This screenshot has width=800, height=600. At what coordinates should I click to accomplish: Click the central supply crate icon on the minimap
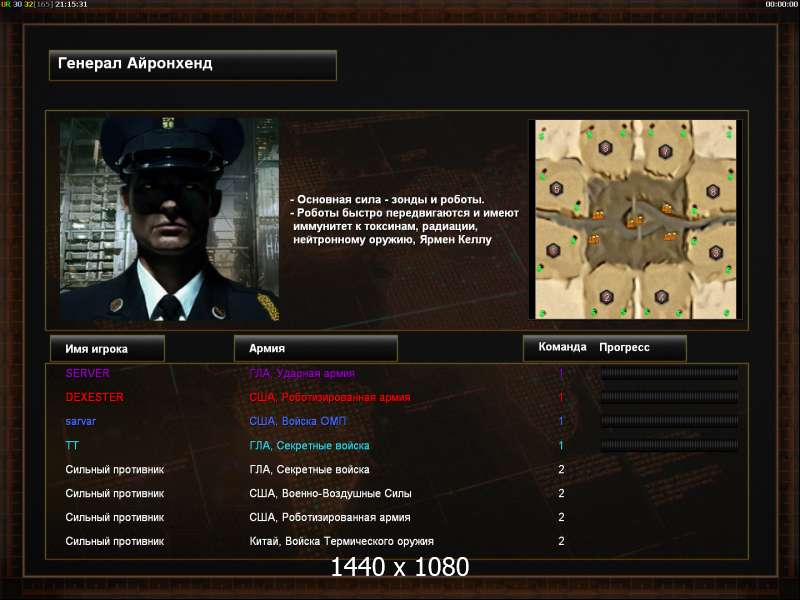coord(635,221)
